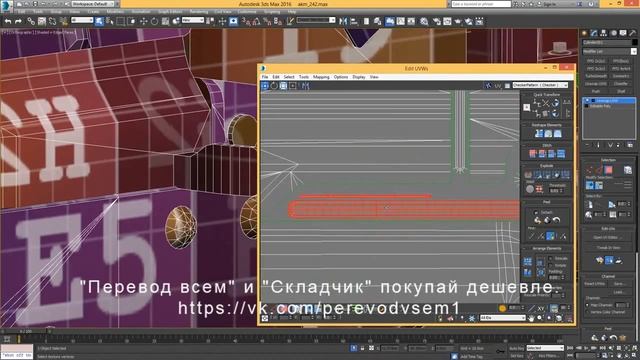
Task: Click Pack Custom icon in Arrange Elements
Action: tap(528, 262)
